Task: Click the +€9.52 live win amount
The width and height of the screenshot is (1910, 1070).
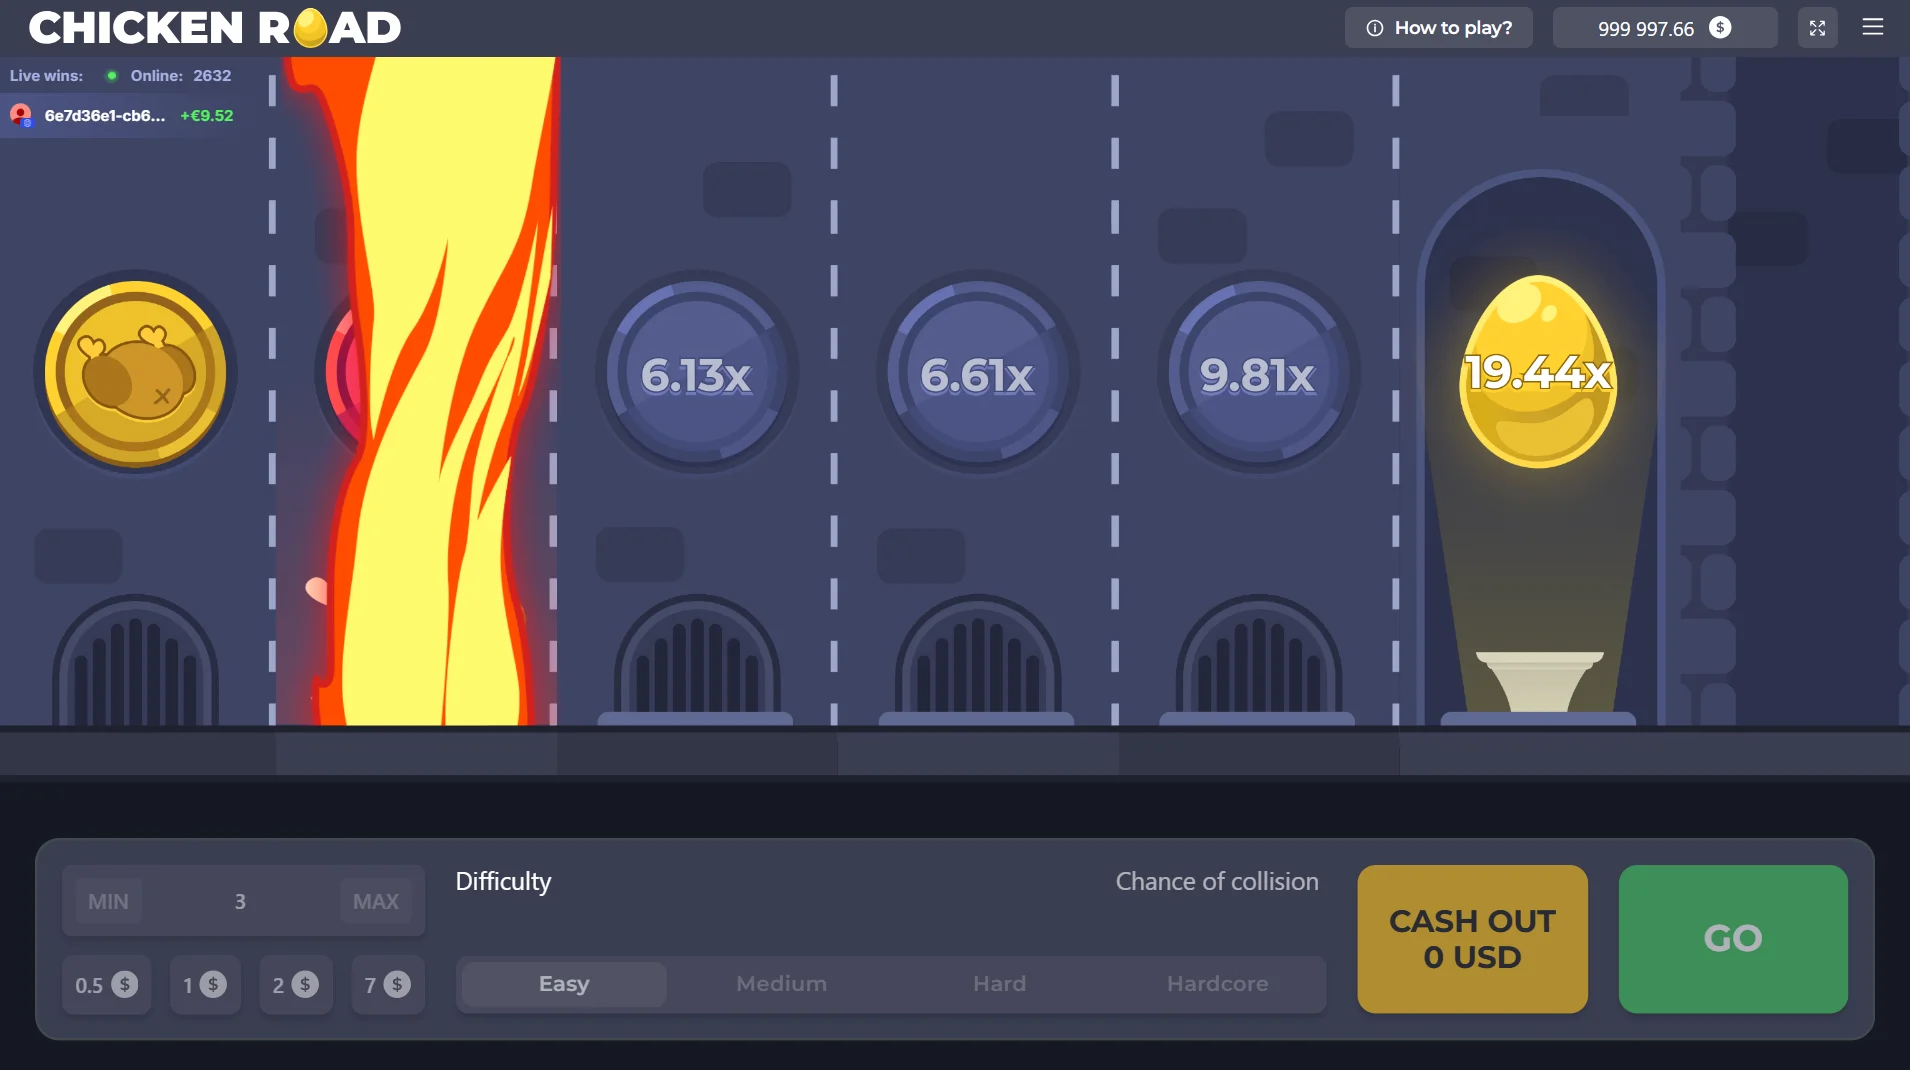Action: tap(207, 116)
